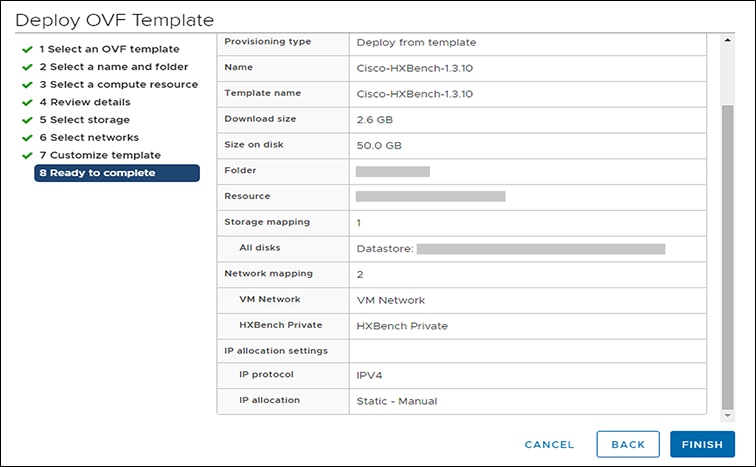Cancel the OVF deployment wizard
Screen dimensions: 756x467
point(549,444)
